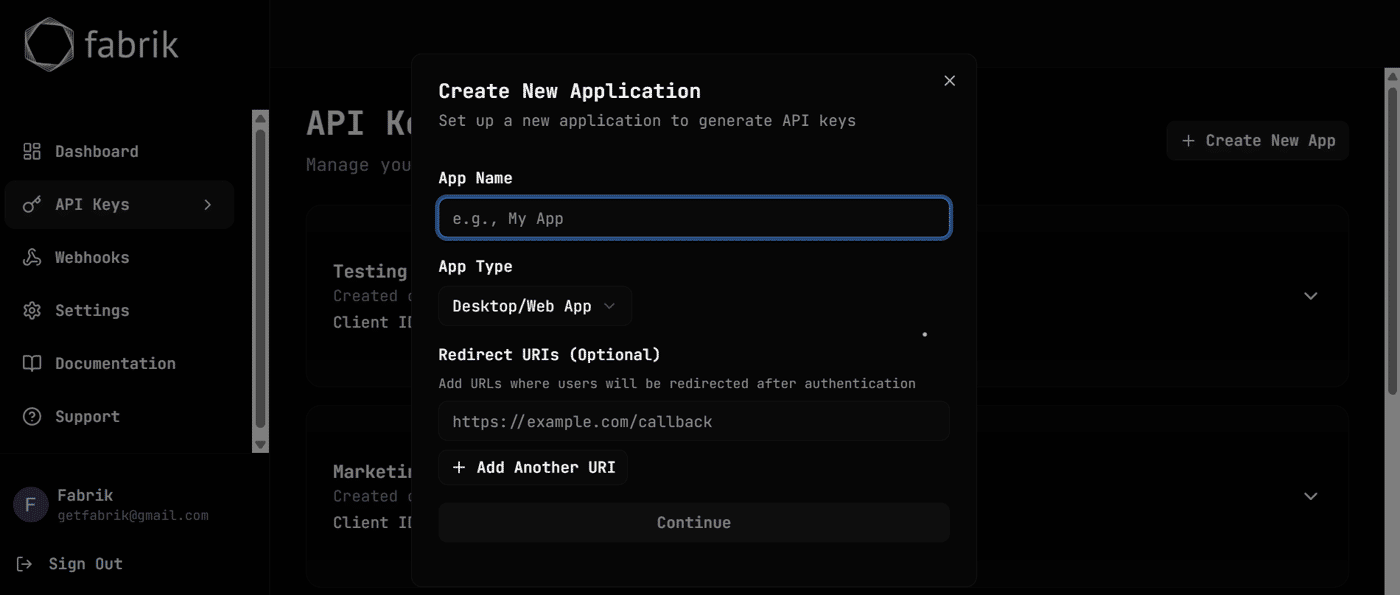Close the Create New Application dialog
This screenshot has width=1400, height=595.
[x=950, y=81]
